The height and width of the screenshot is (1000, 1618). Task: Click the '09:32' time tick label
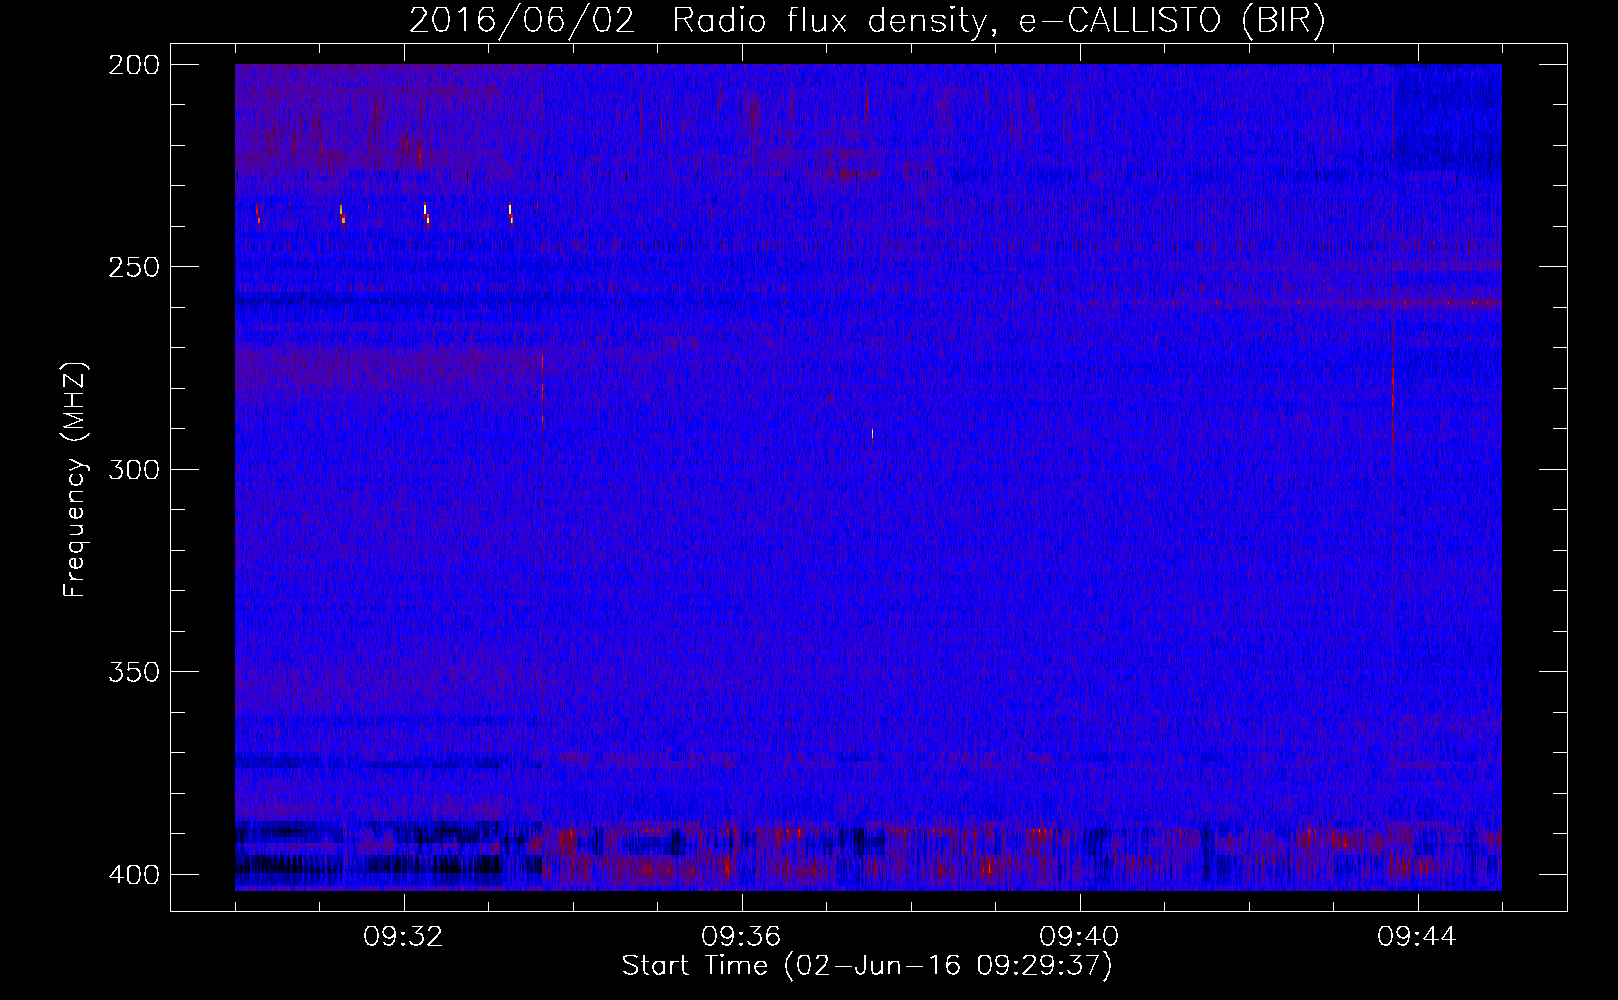[x=403, y=937]
